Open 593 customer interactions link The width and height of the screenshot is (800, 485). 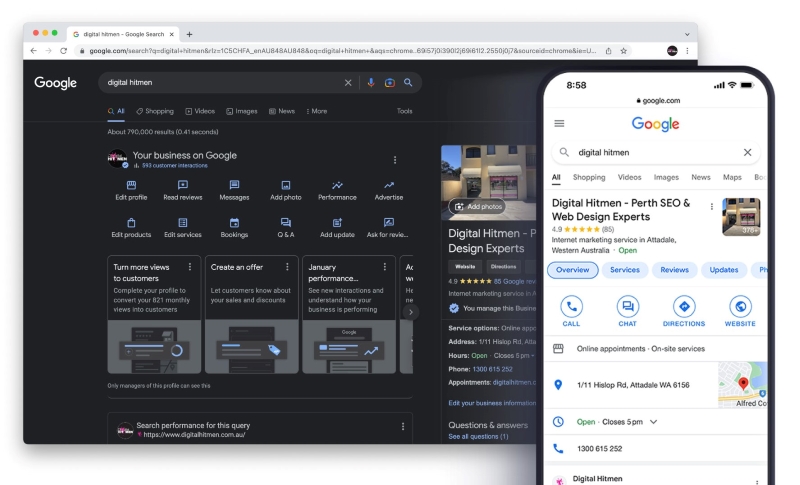coord(174,166)
